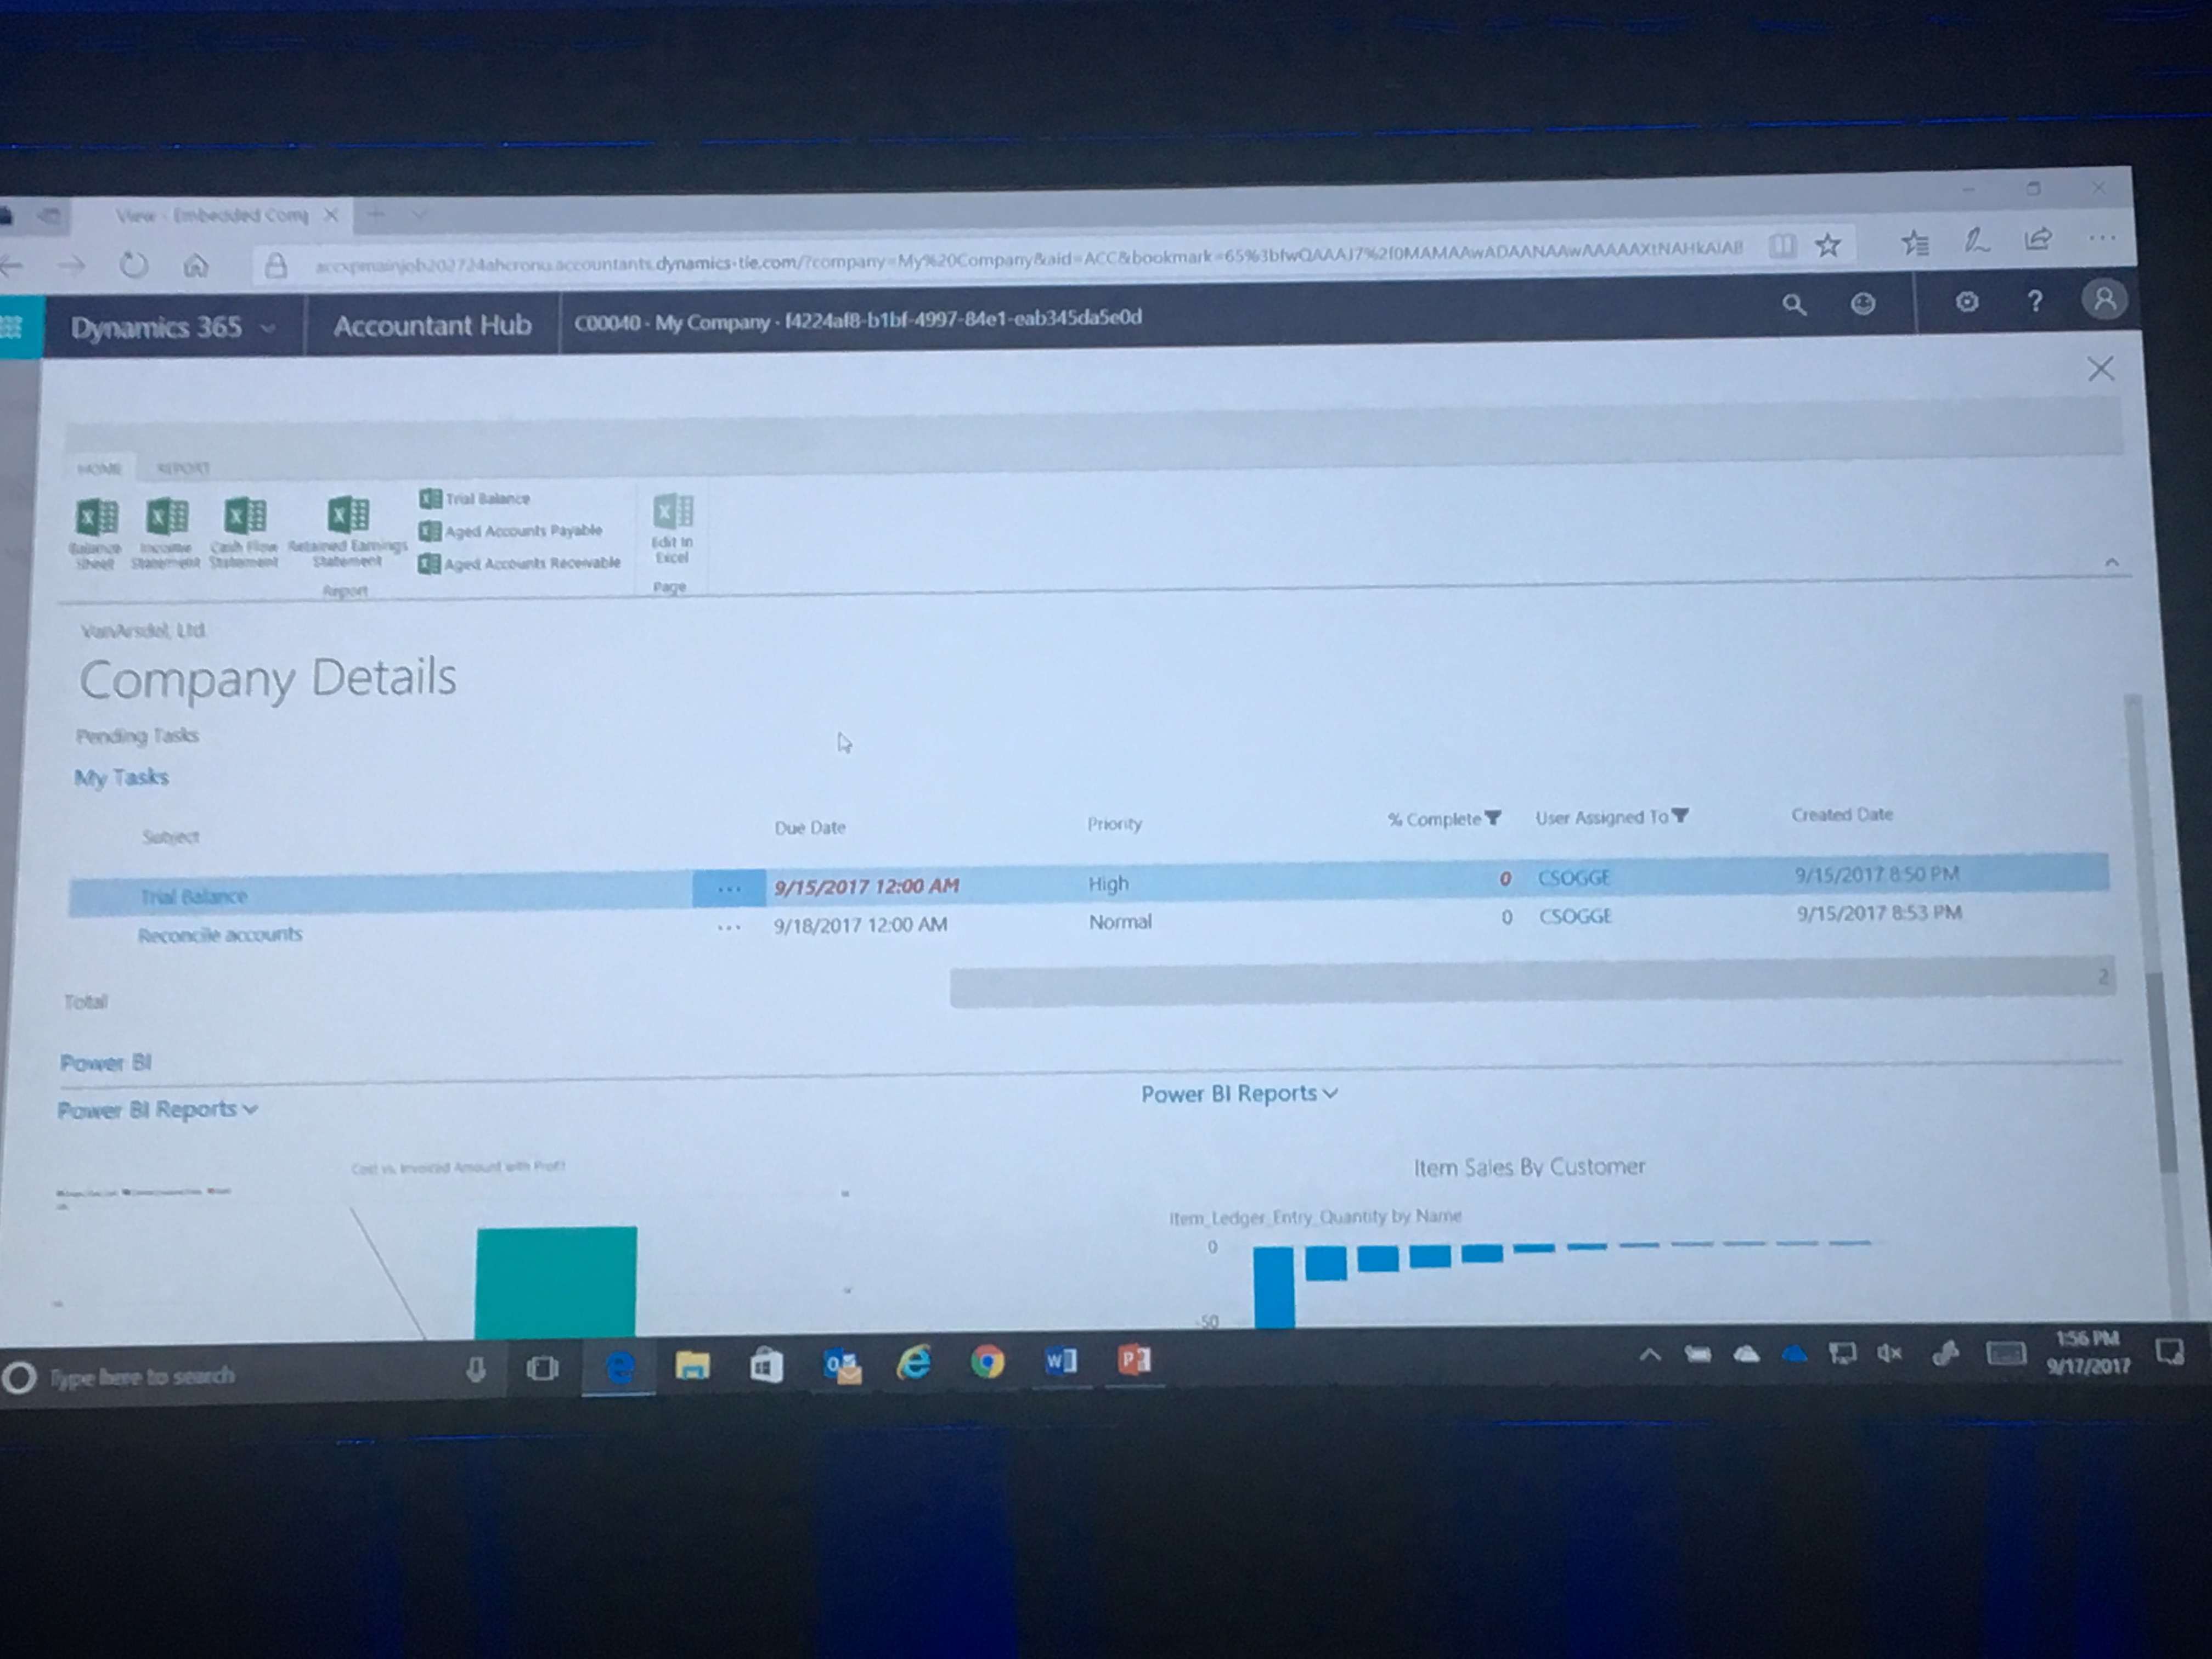Click tallest bar in Item Sales chart
2212x1659 pixels.
pyautogui.click(x=1273, y=1287)
